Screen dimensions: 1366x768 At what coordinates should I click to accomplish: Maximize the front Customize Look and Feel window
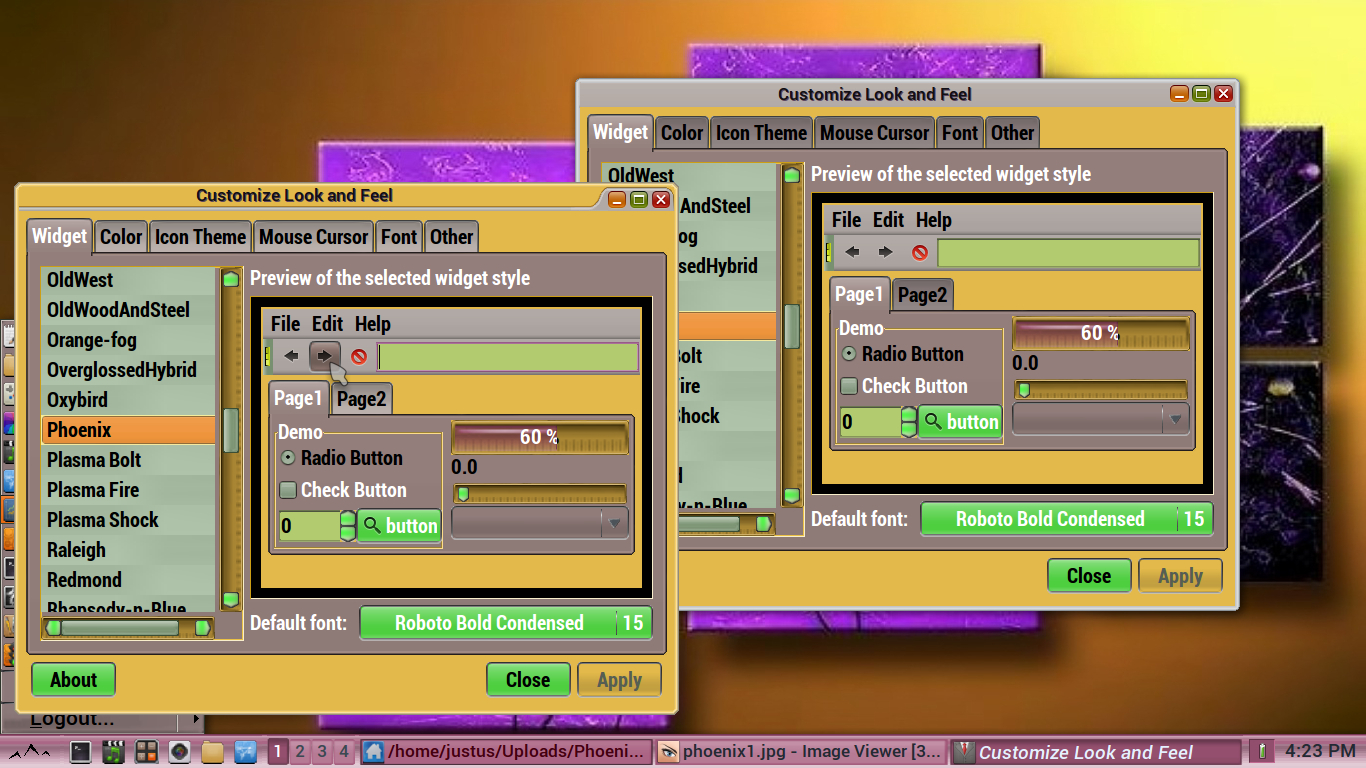(x=638, y=199)
